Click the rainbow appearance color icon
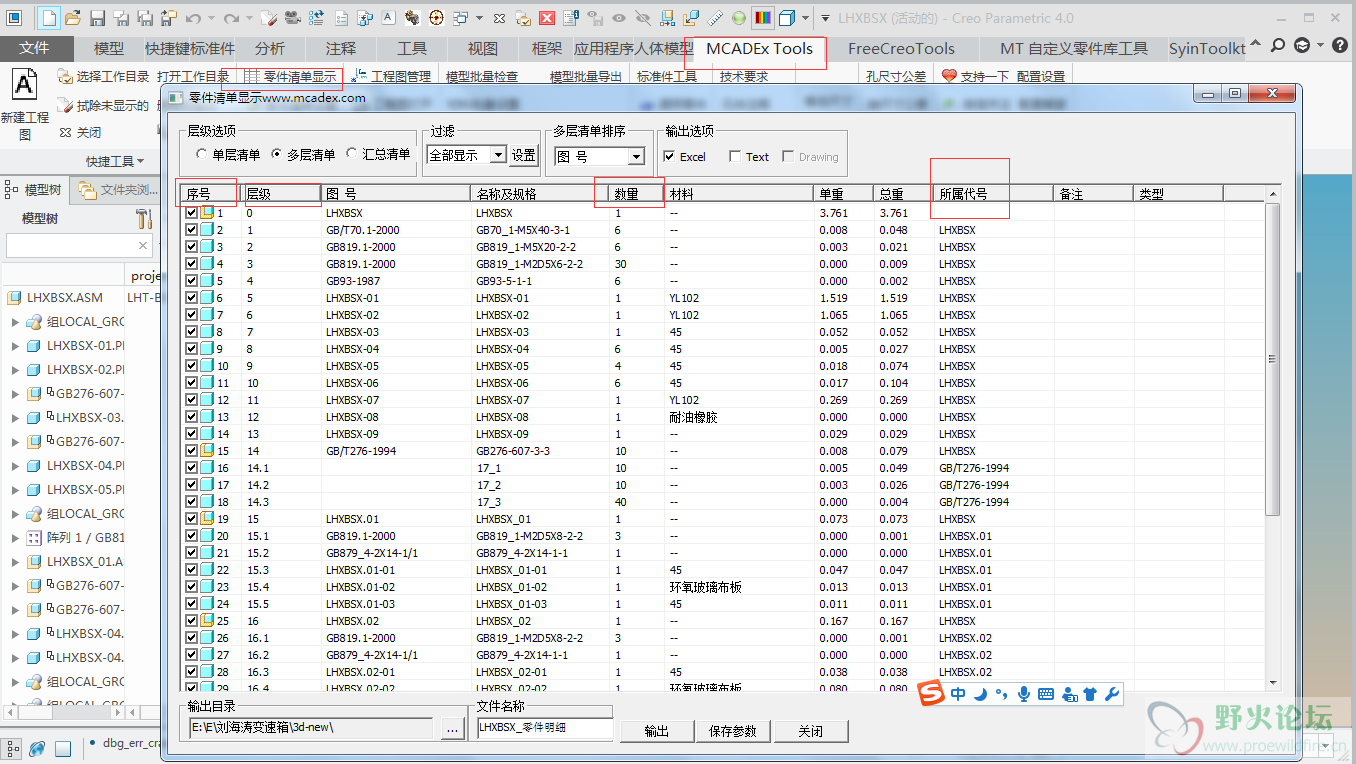Image resolution: width=1356 pixels, height=764 pixels. tap(762, 18)
